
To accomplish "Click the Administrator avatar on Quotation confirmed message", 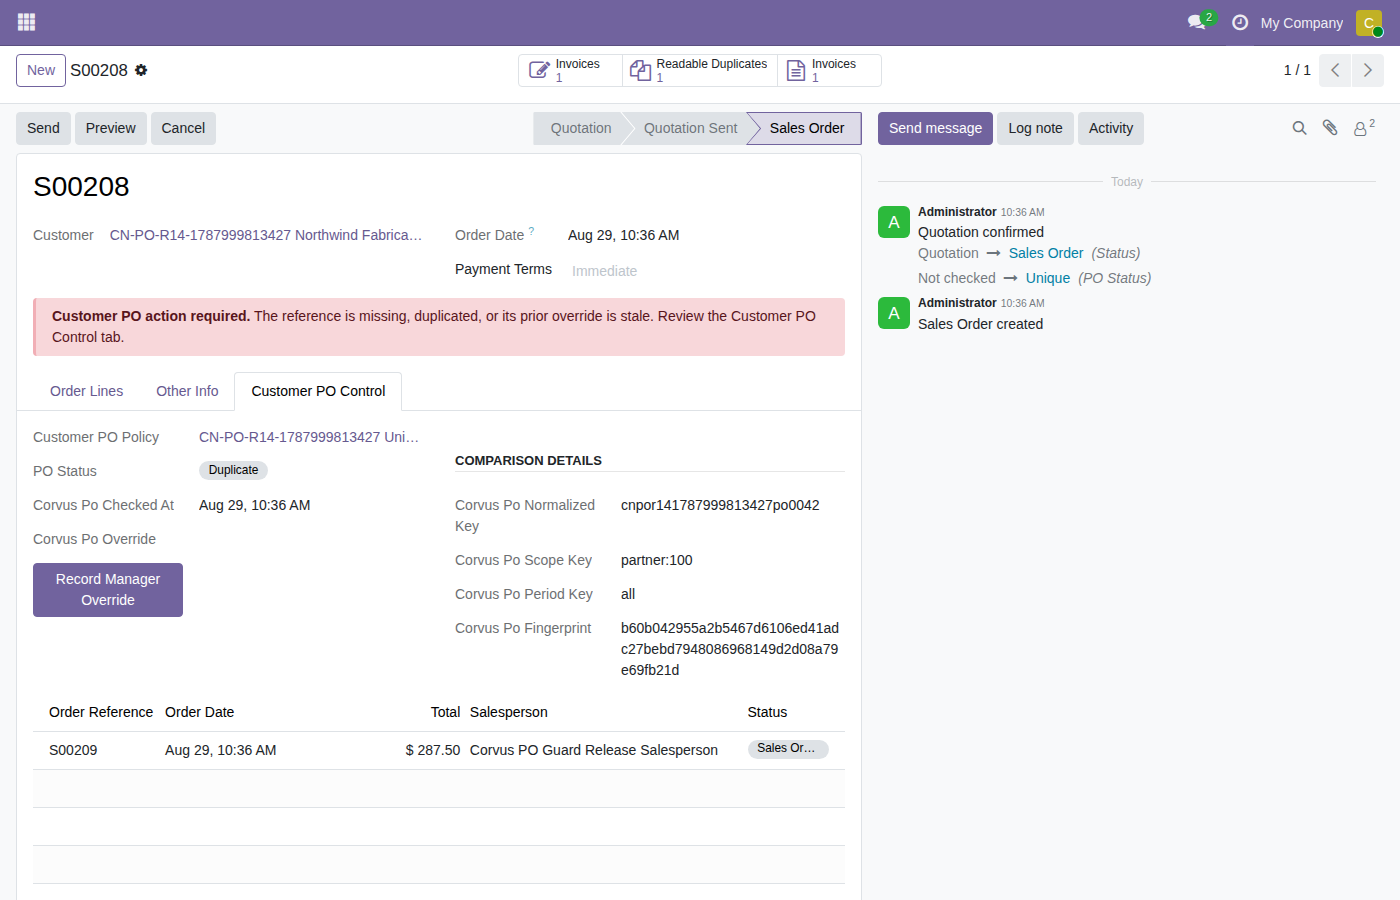I will pyautogui.click(x=894, y=222).
